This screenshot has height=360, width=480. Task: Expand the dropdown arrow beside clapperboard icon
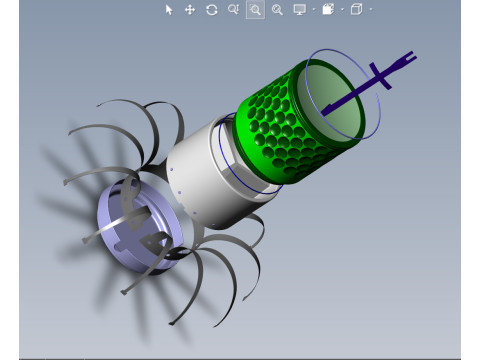[342, 10]
